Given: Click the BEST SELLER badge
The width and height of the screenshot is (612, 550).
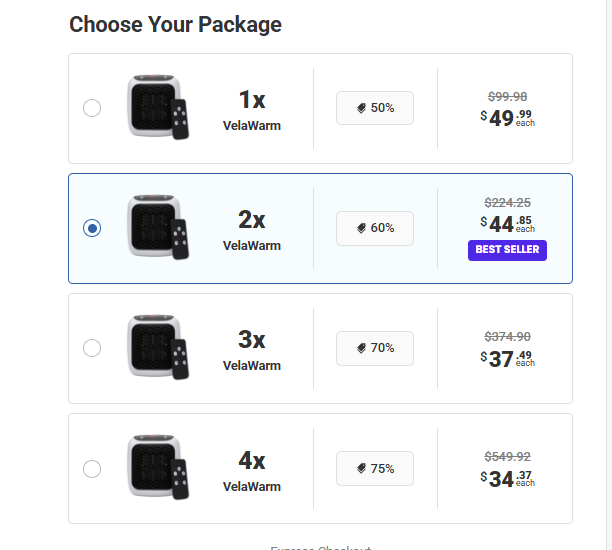Looking at the screenshot, I should (x=507, y=250).
